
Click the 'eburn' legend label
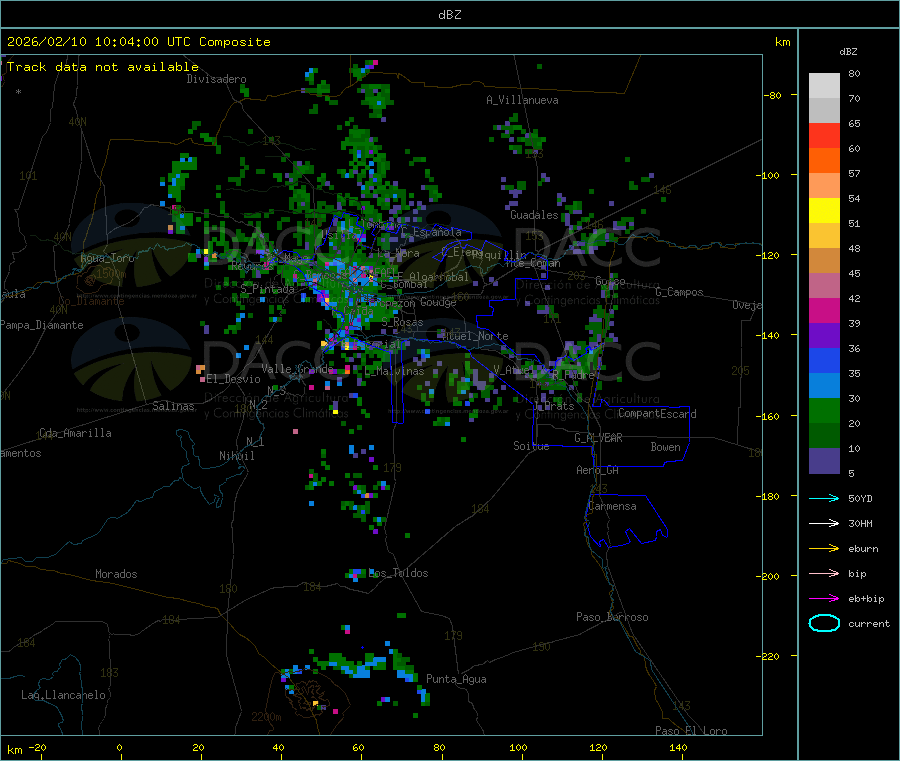click(x=863, y=549)
